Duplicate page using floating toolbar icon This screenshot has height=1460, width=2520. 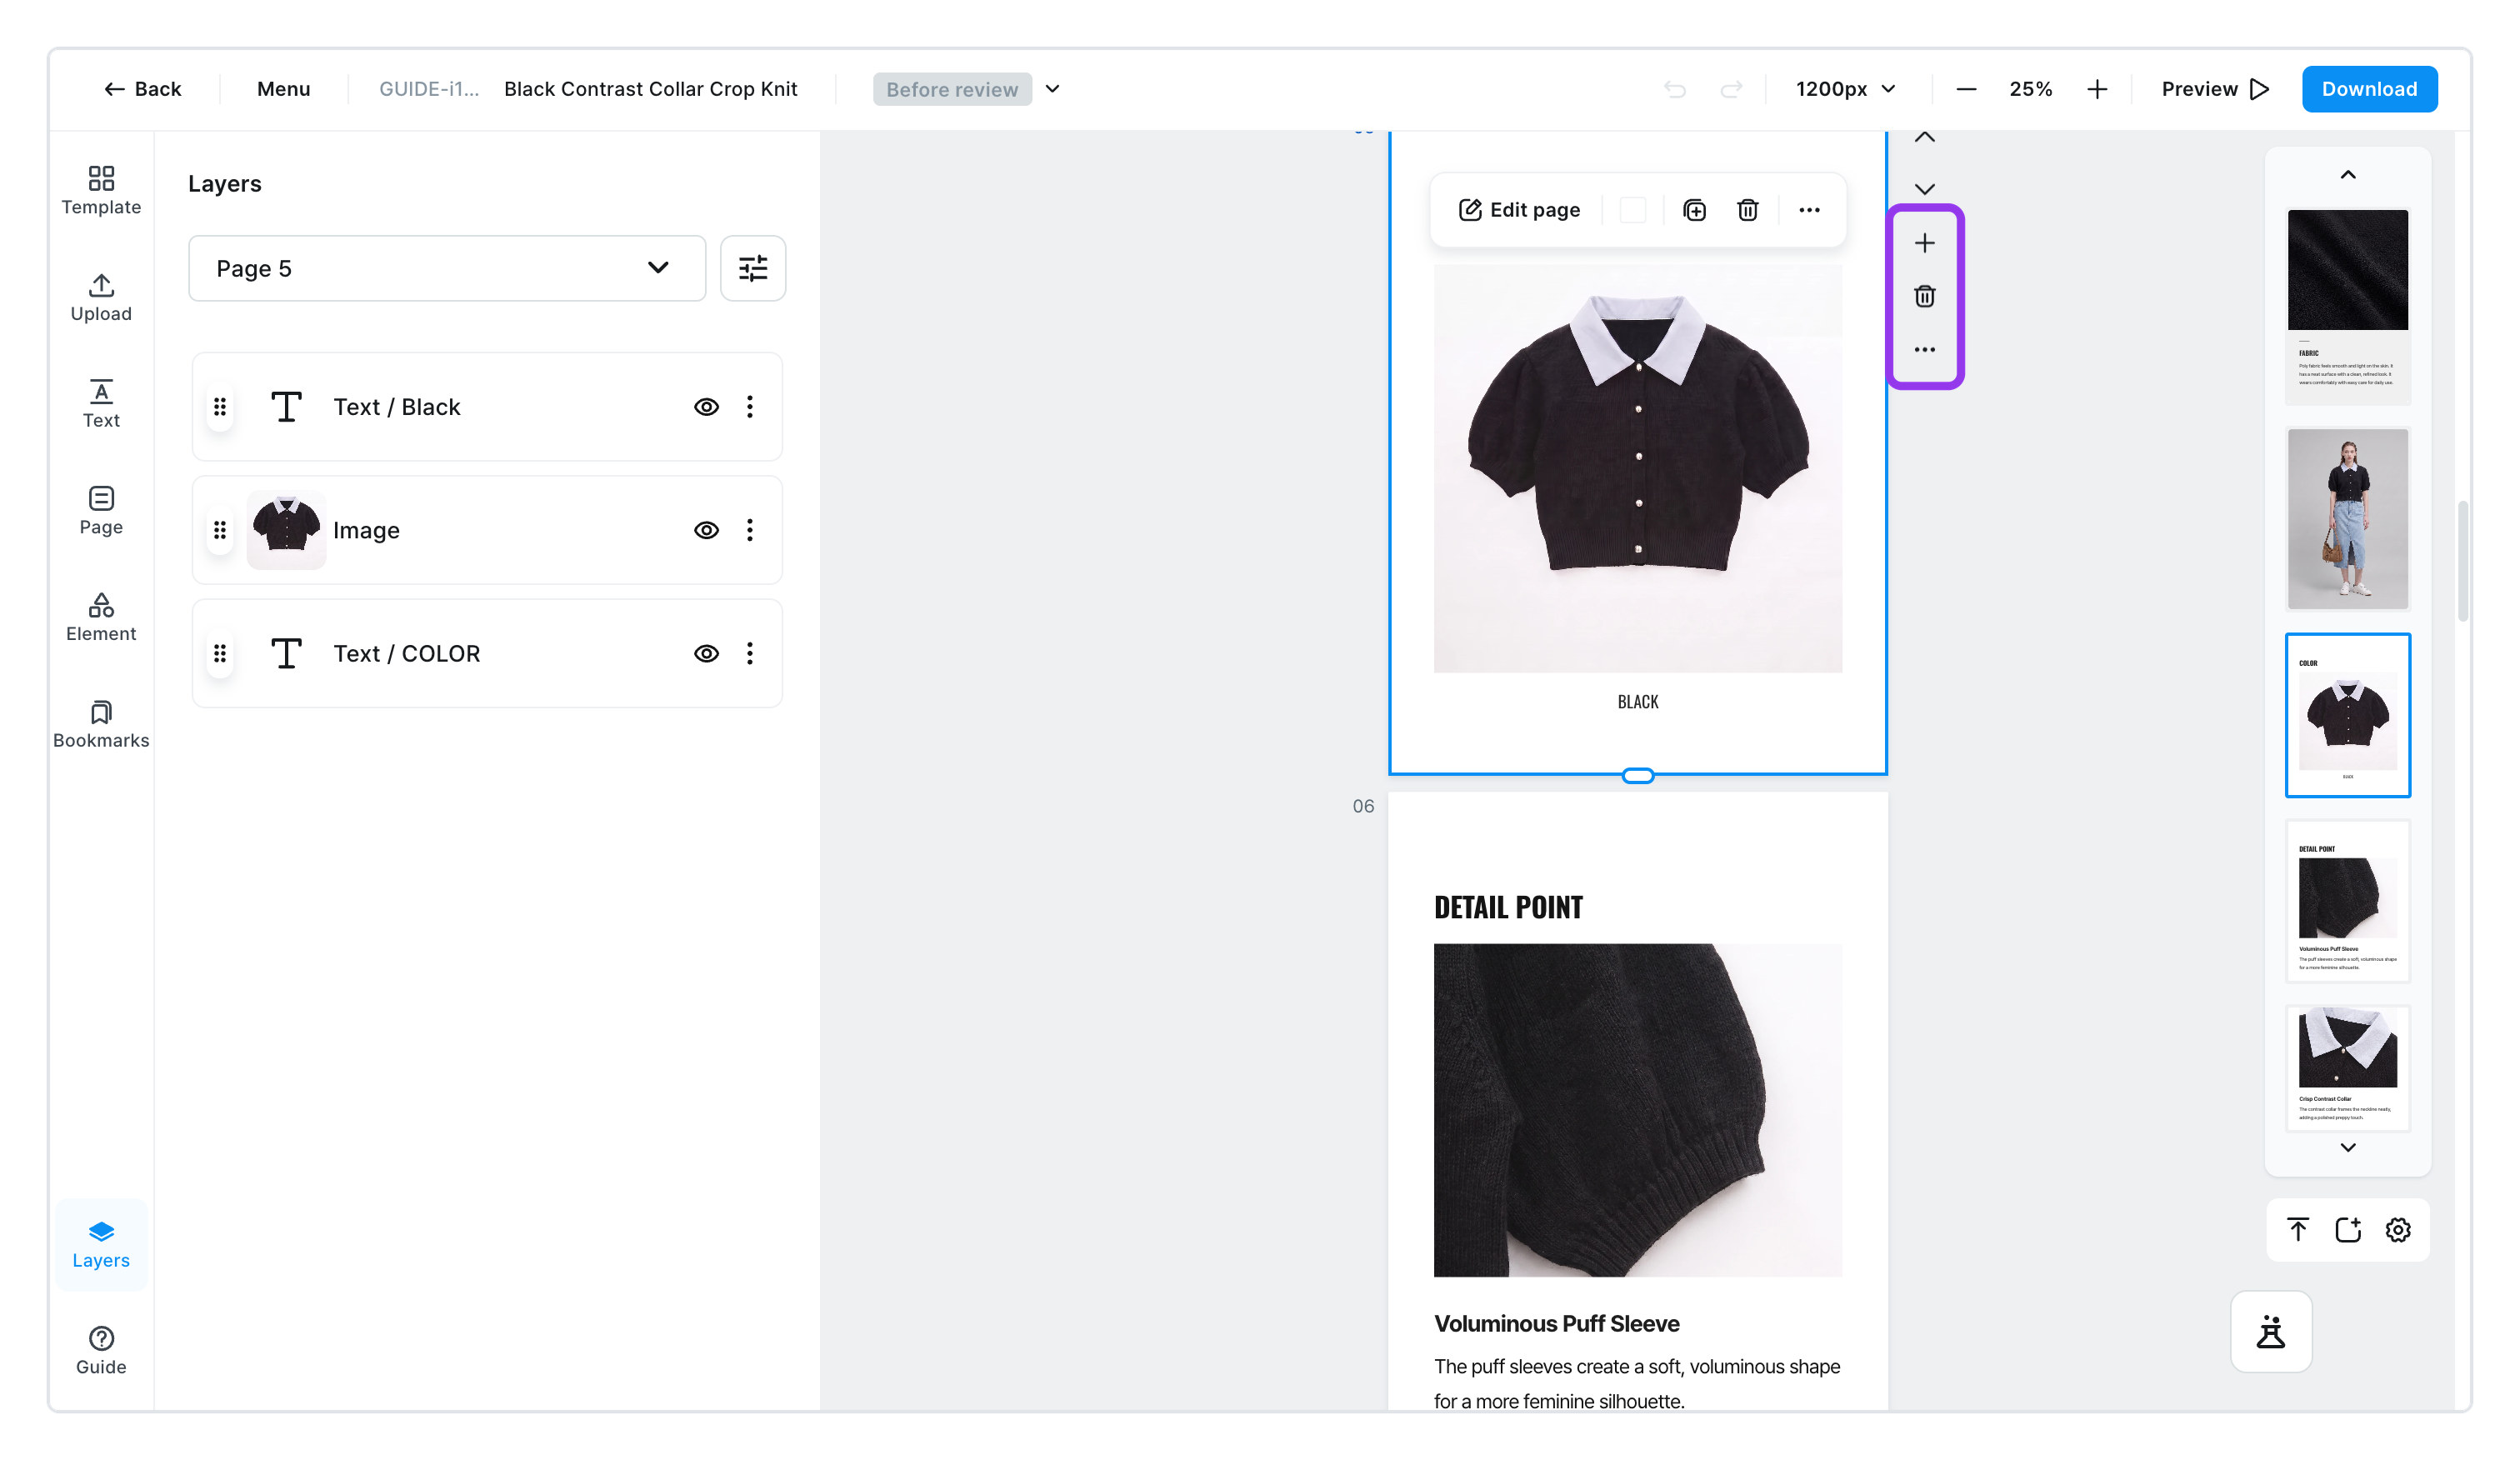[1694, 210]
